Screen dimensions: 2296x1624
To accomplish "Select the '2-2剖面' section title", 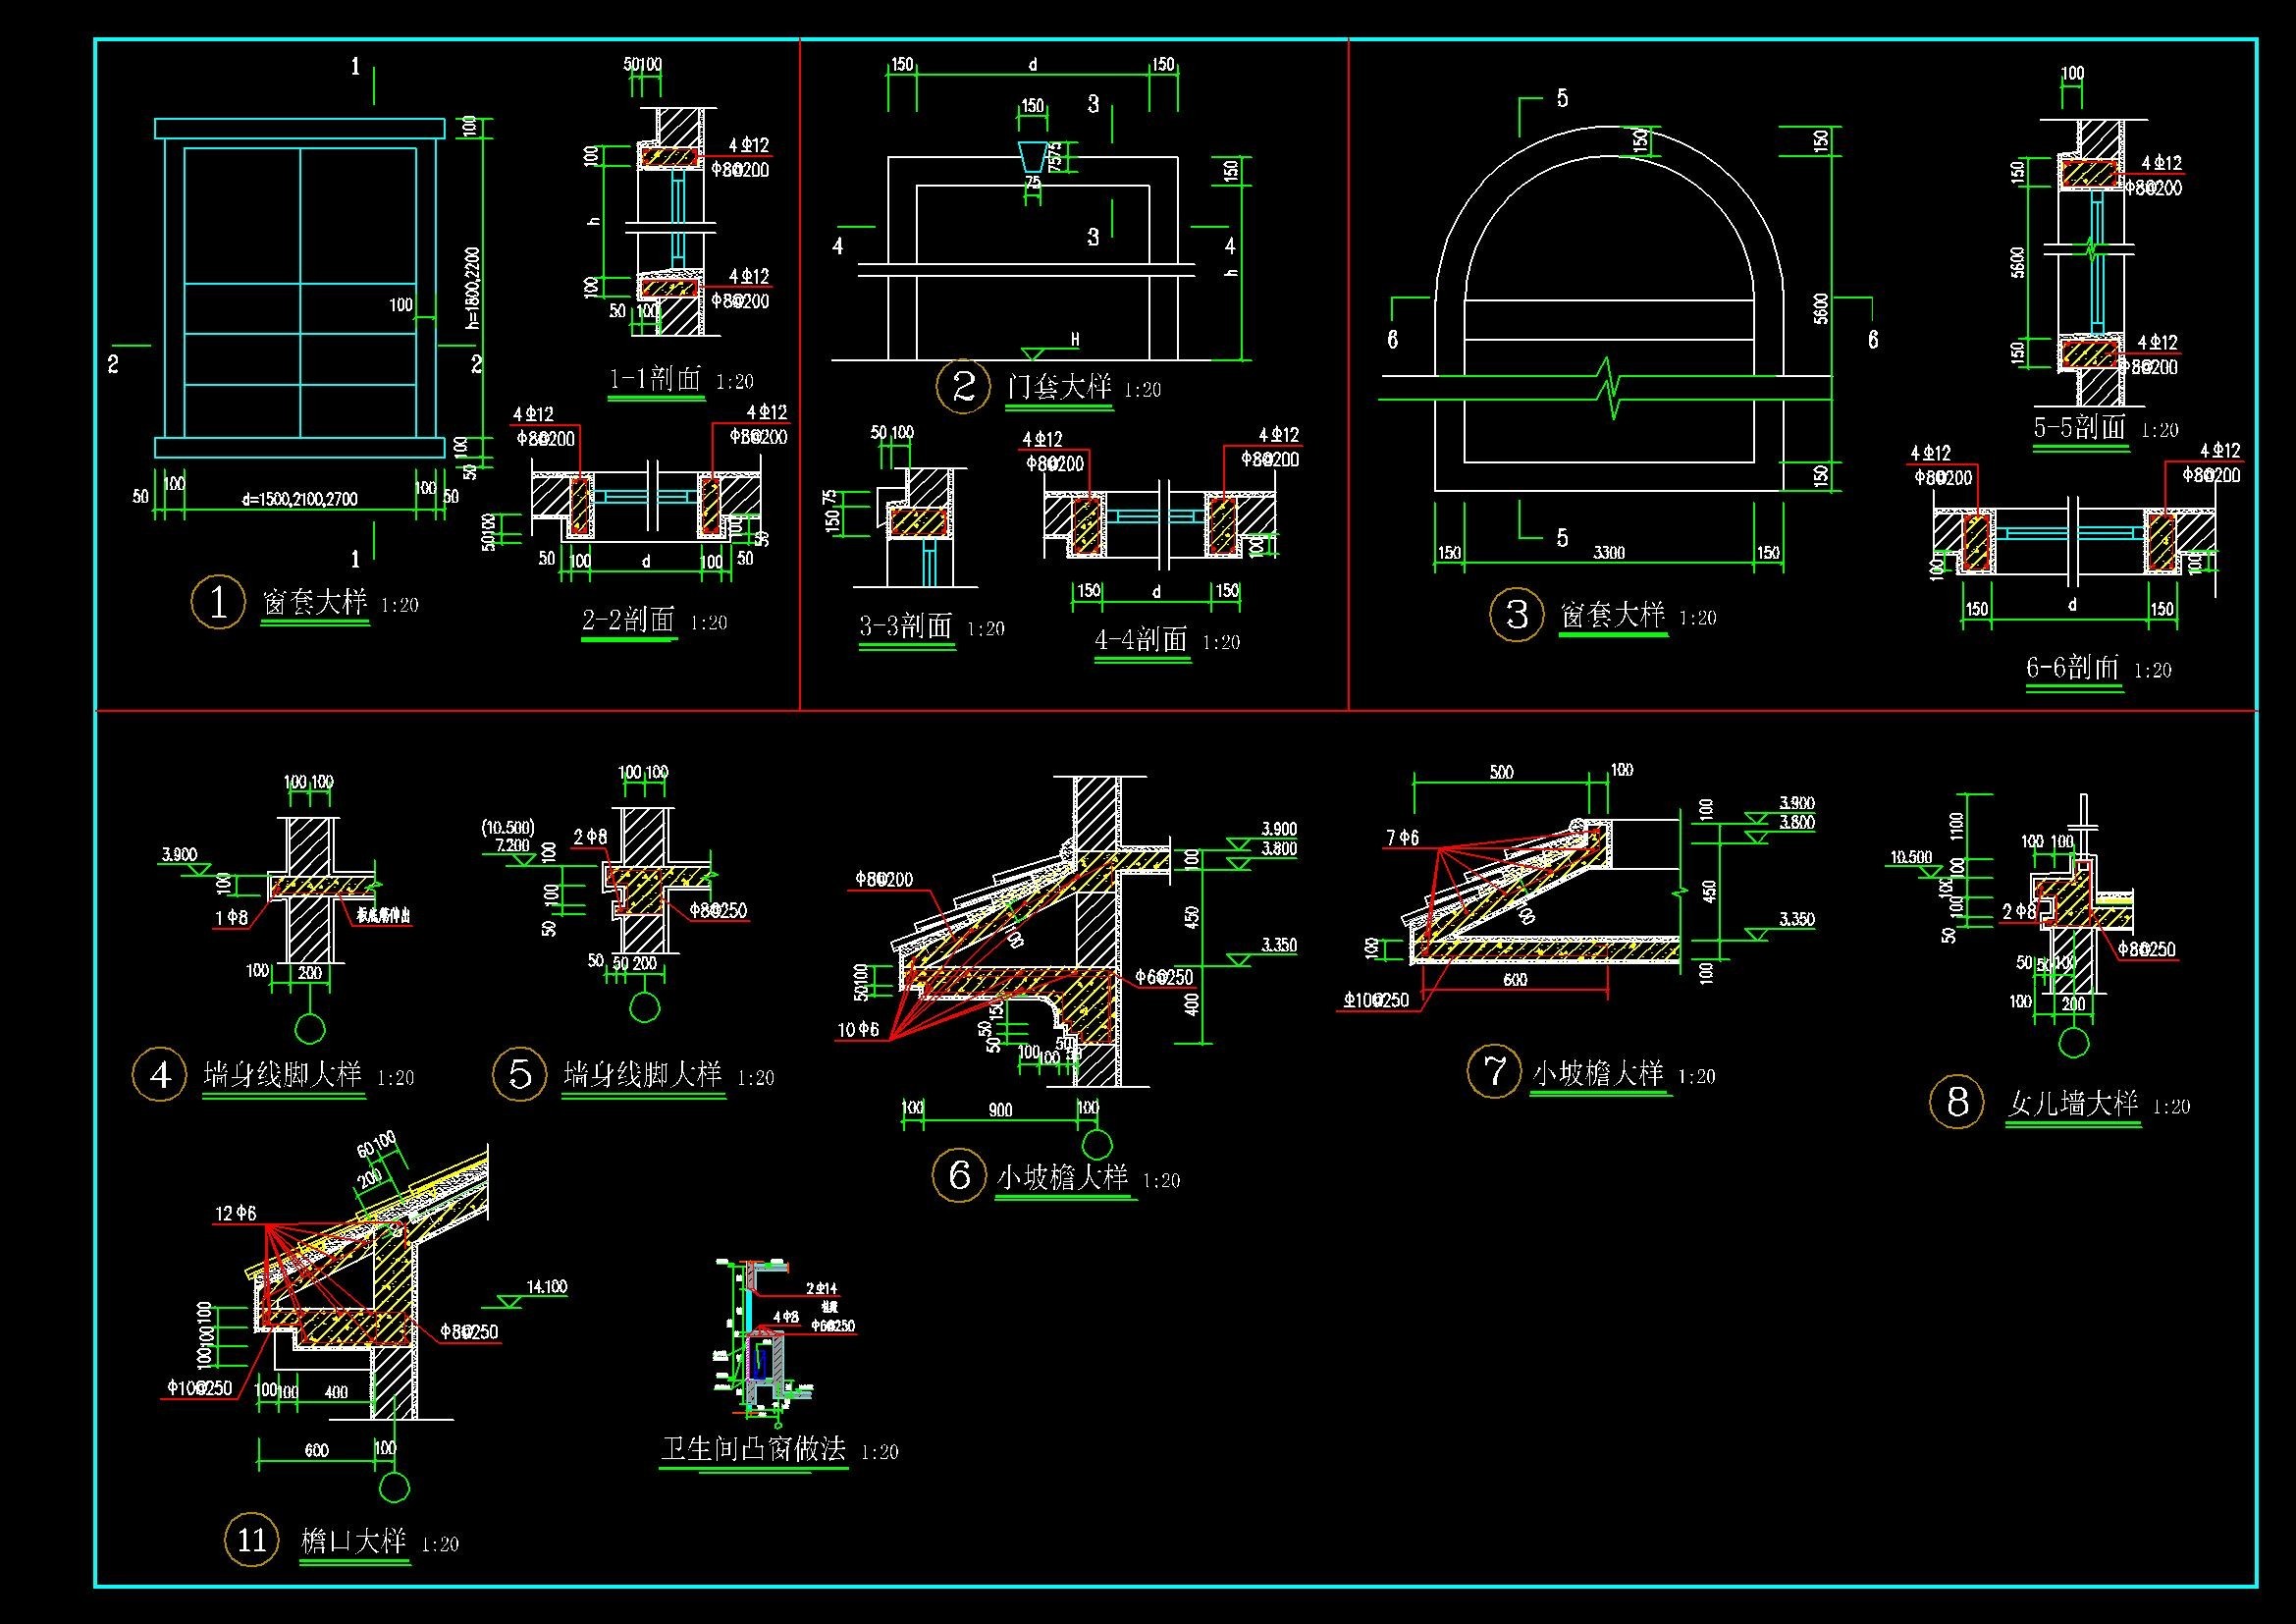I will coord(628,619).
